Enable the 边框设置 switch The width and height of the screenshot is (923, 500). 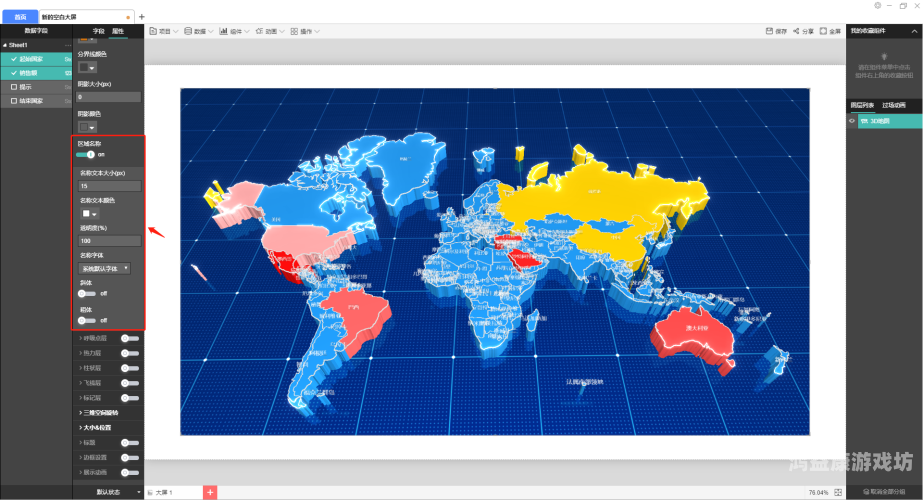130,458
